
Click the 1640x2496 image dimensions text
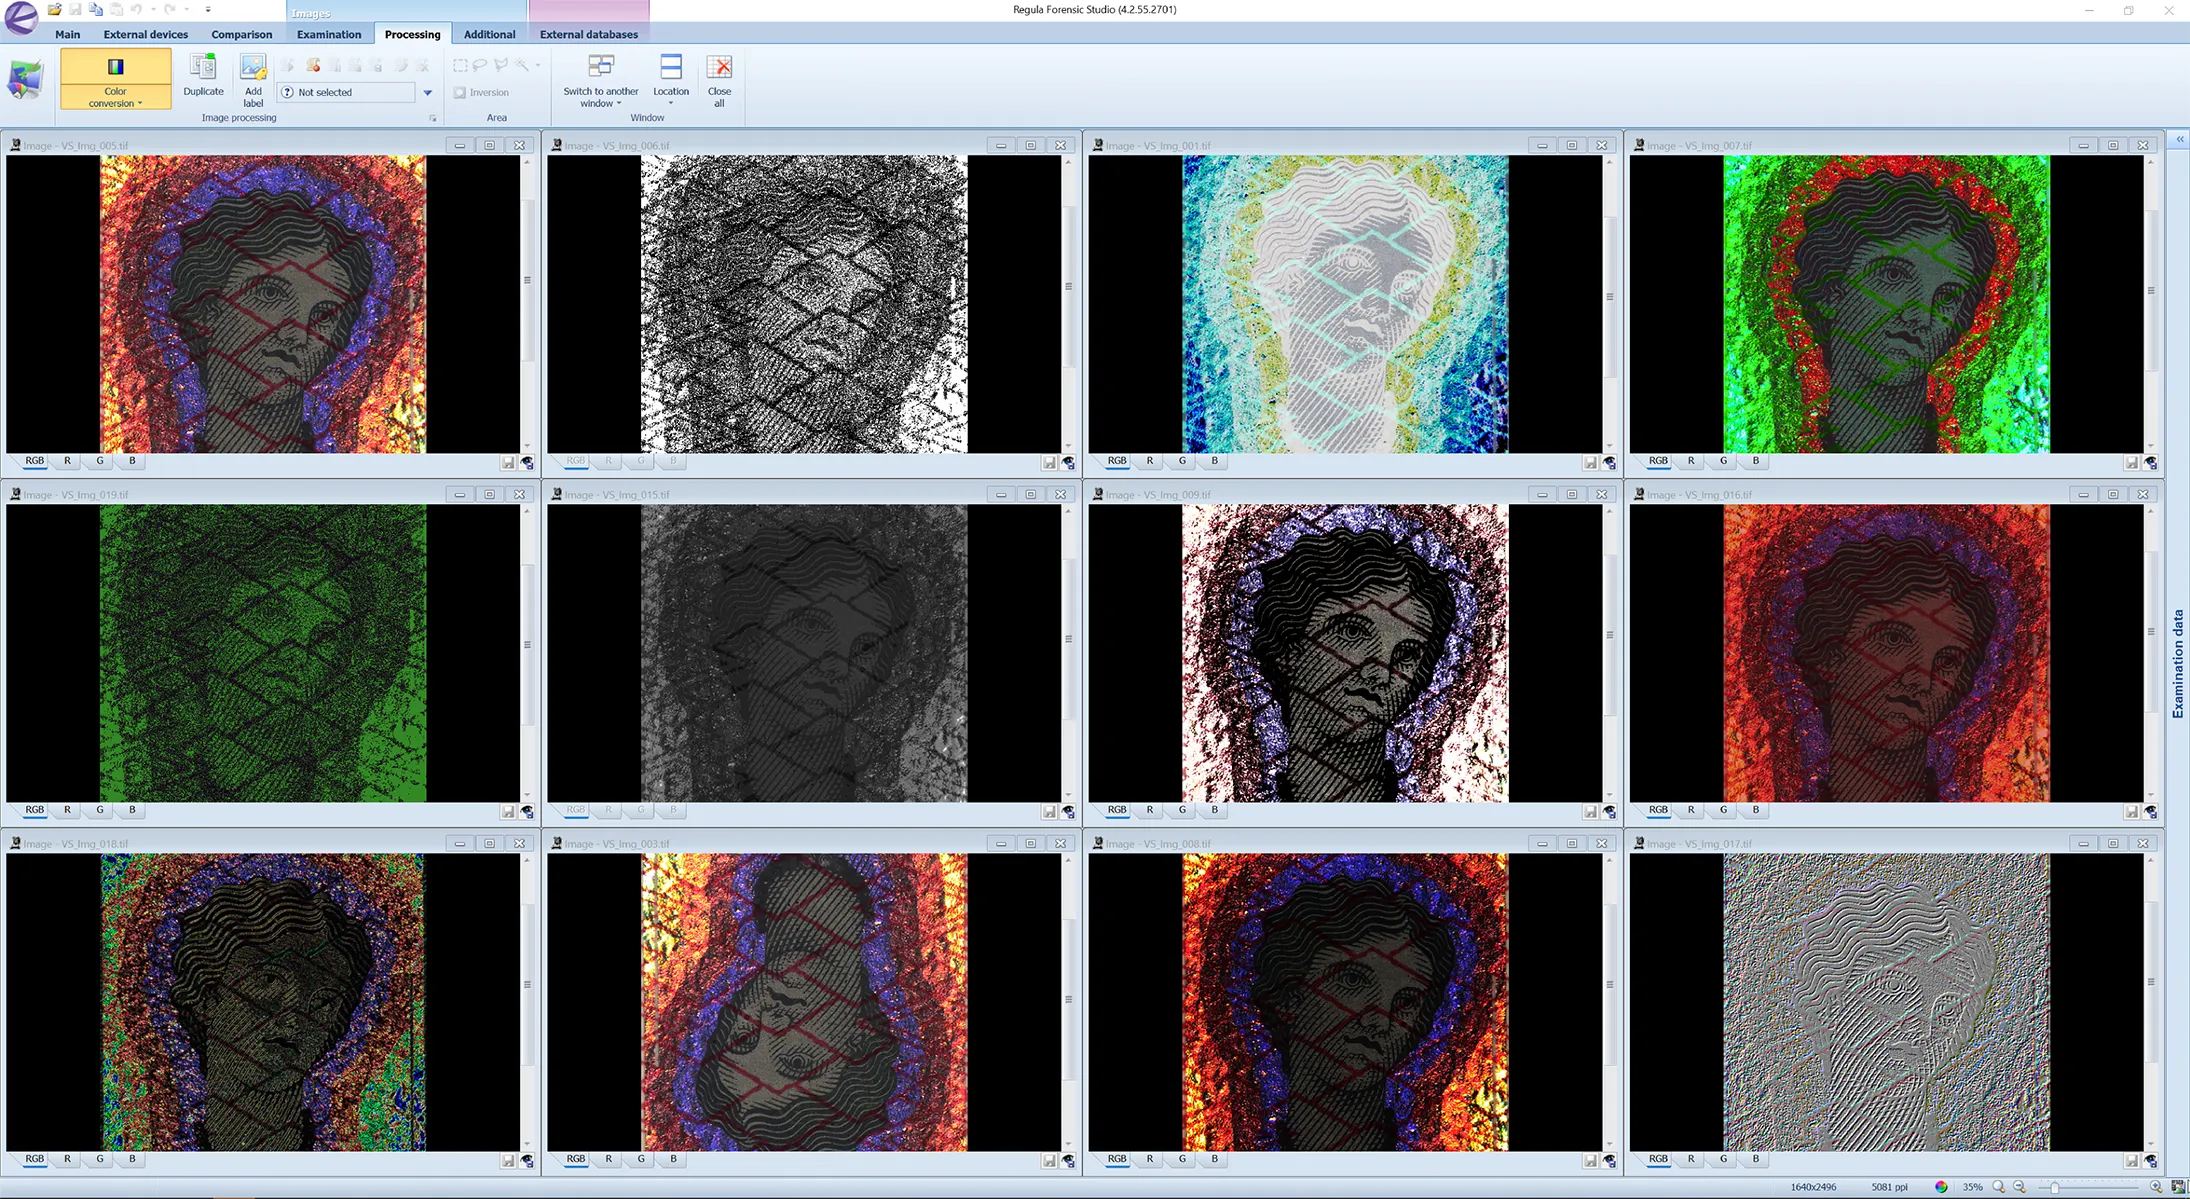(x=1813, y=1187)
